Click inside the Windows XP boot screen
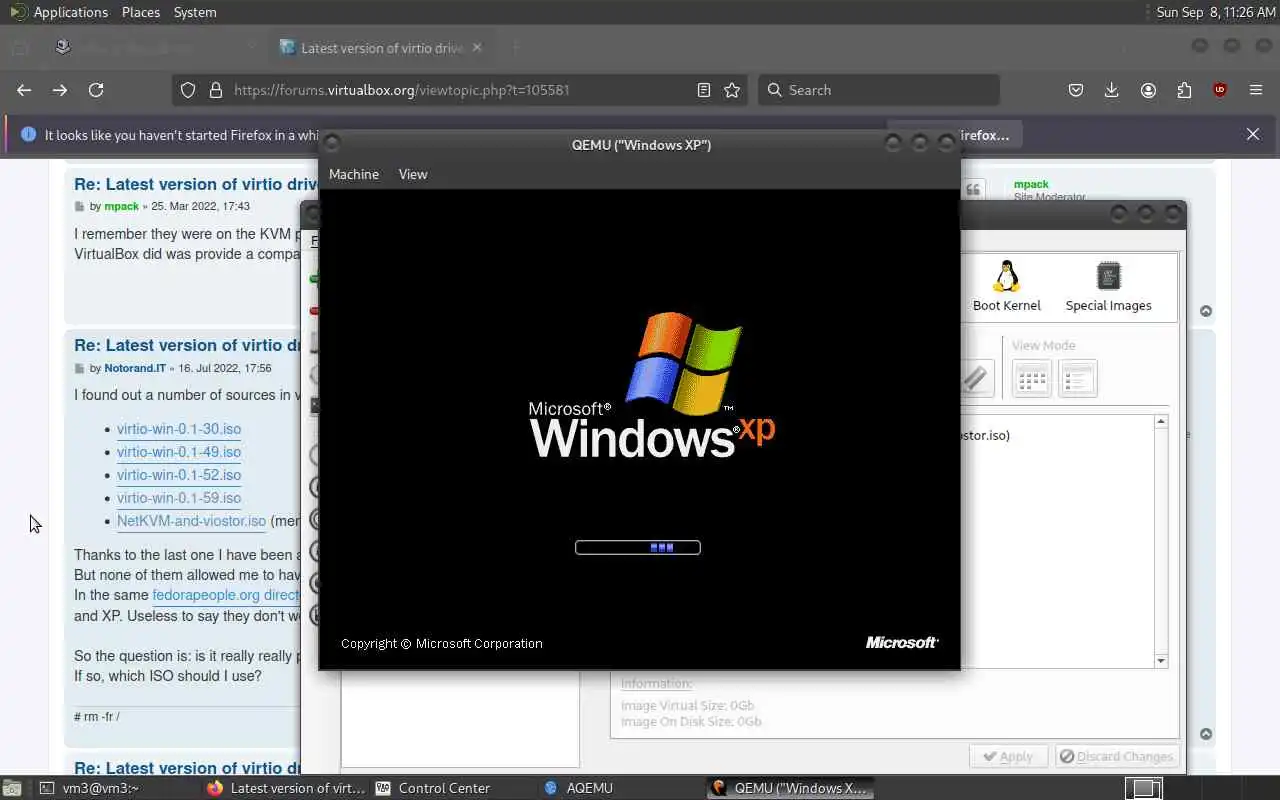 tap(639, 429)
